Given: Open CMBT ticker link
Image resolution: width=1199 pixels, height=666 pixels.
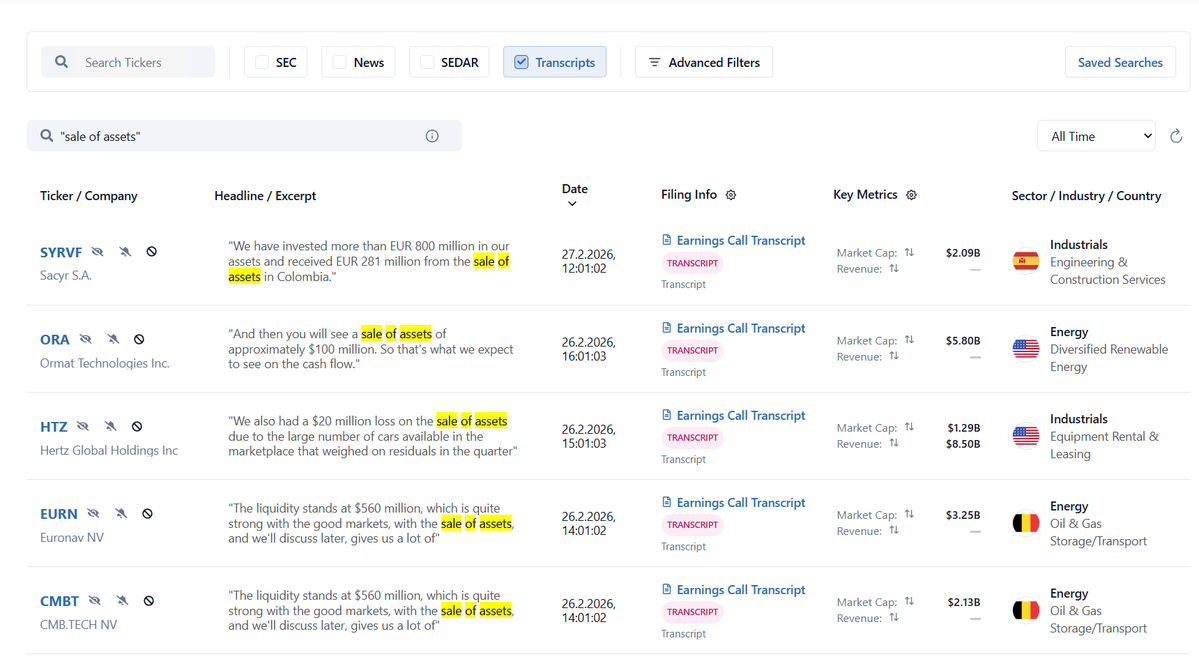Looking at the screenshot, I should pyautogui.click(x=60, y=601).
